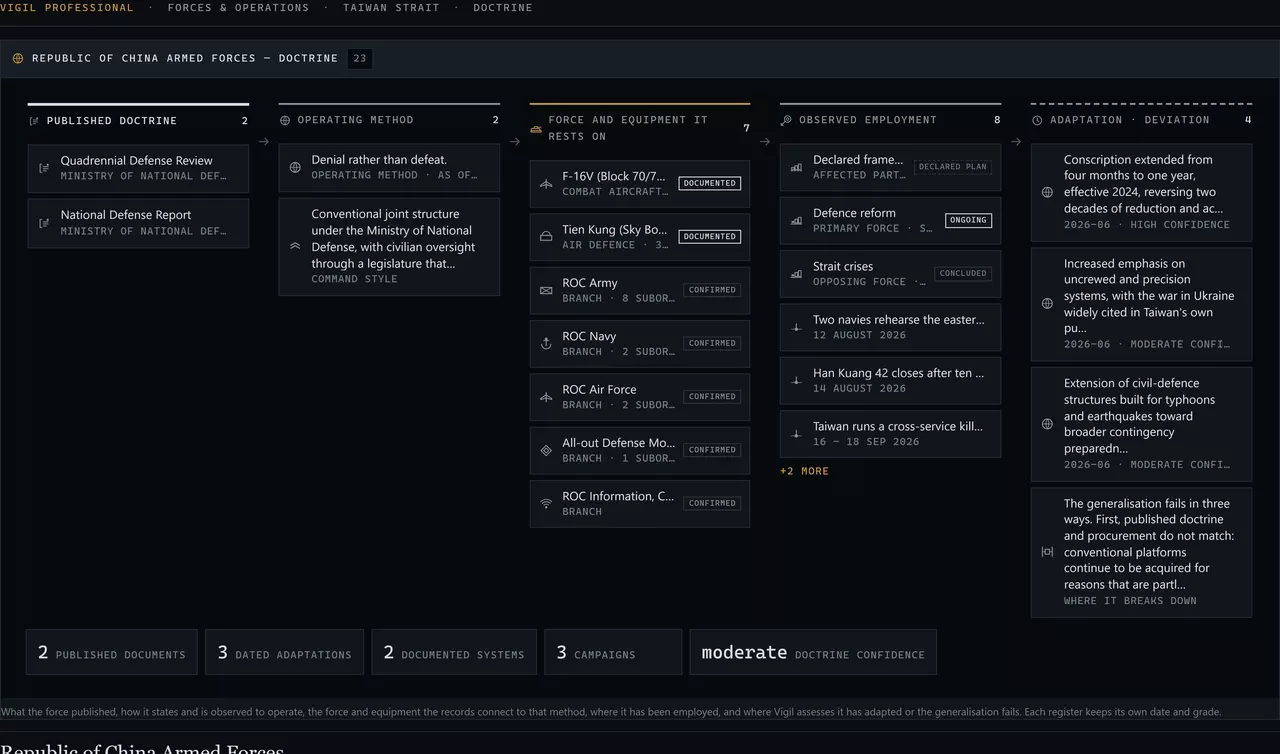Screen dimensions: 1280x754
Task: Click the aircraft icon on F-16V card
Action: 546,184
